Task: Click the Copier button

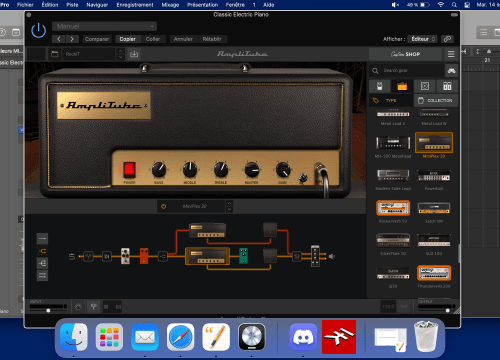Action: click(127, 39)
